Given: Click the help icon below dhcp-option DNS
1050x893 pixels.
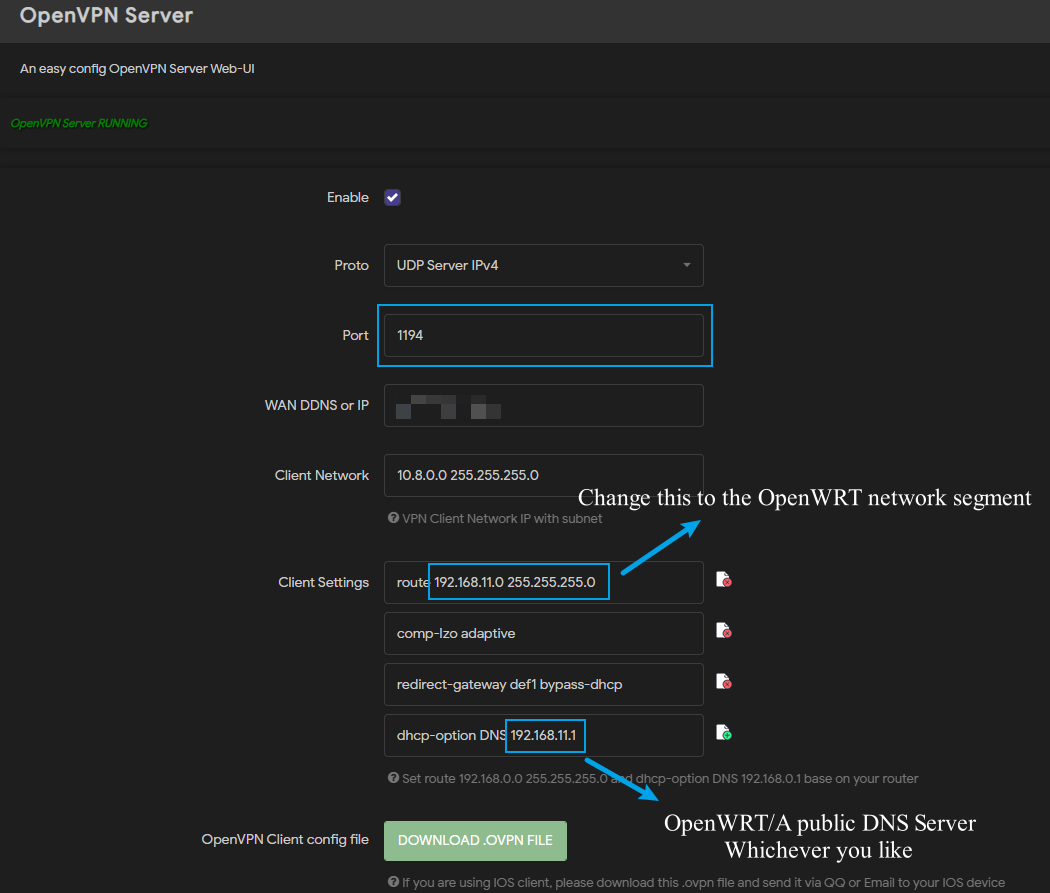Looking at the screenshot, I should (x=392, y=778).
